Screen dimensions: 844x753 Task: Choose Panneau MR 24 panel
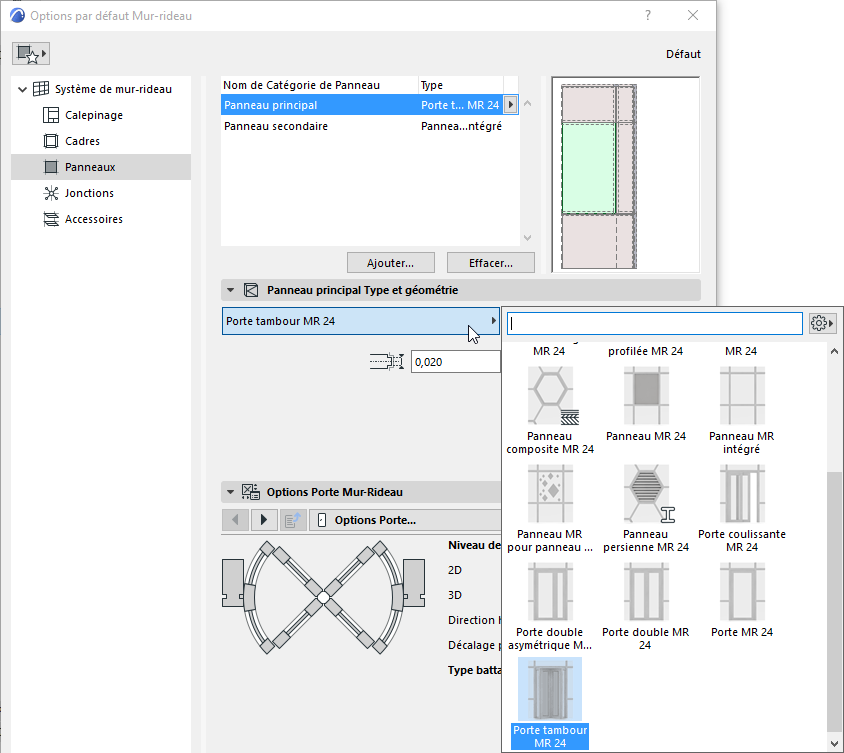(646, 405)
